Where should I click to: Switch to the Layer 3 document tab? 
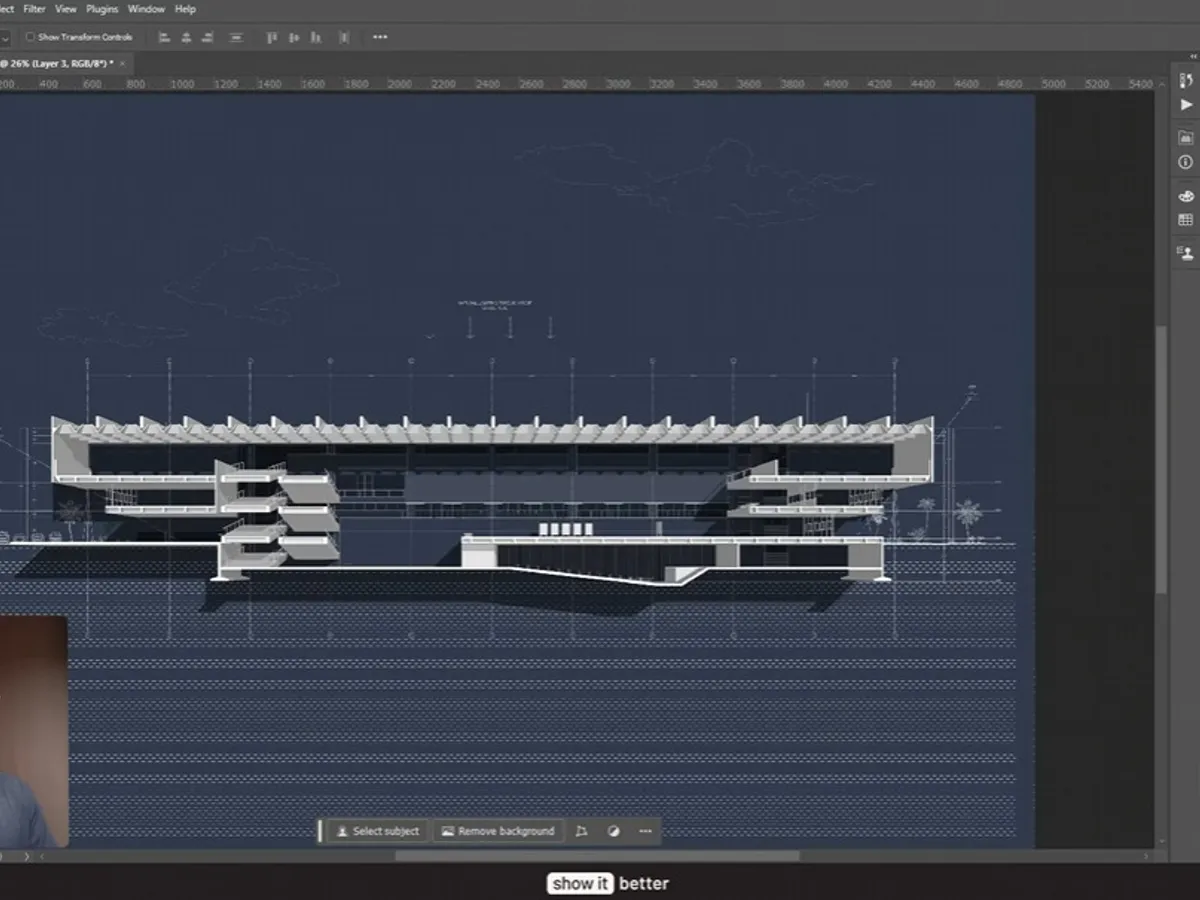coord(55,62)
